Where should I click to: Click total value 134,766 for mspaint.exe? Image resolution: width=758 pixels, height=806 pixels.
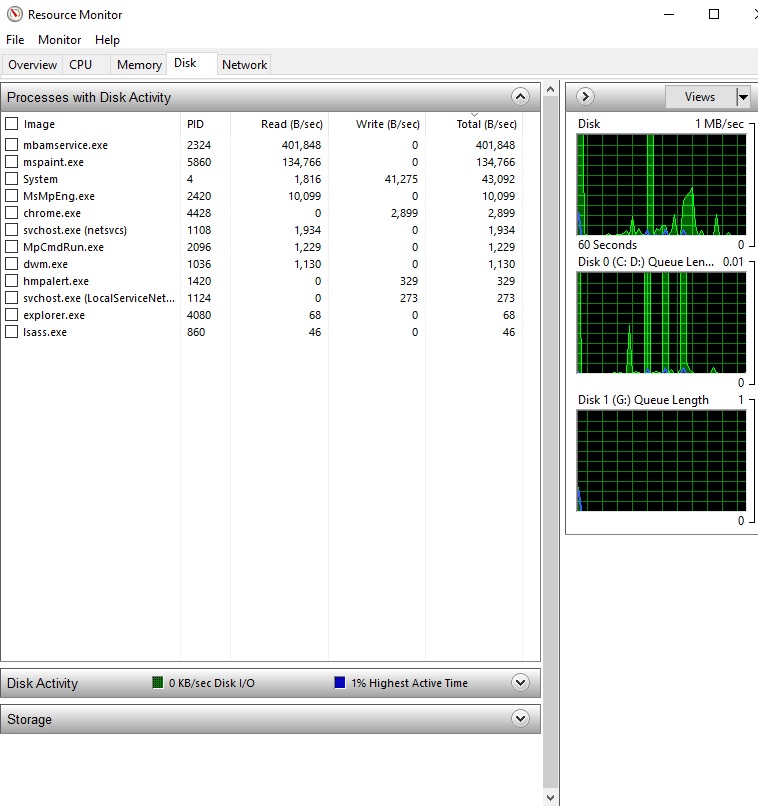click(x=495, y=162)
